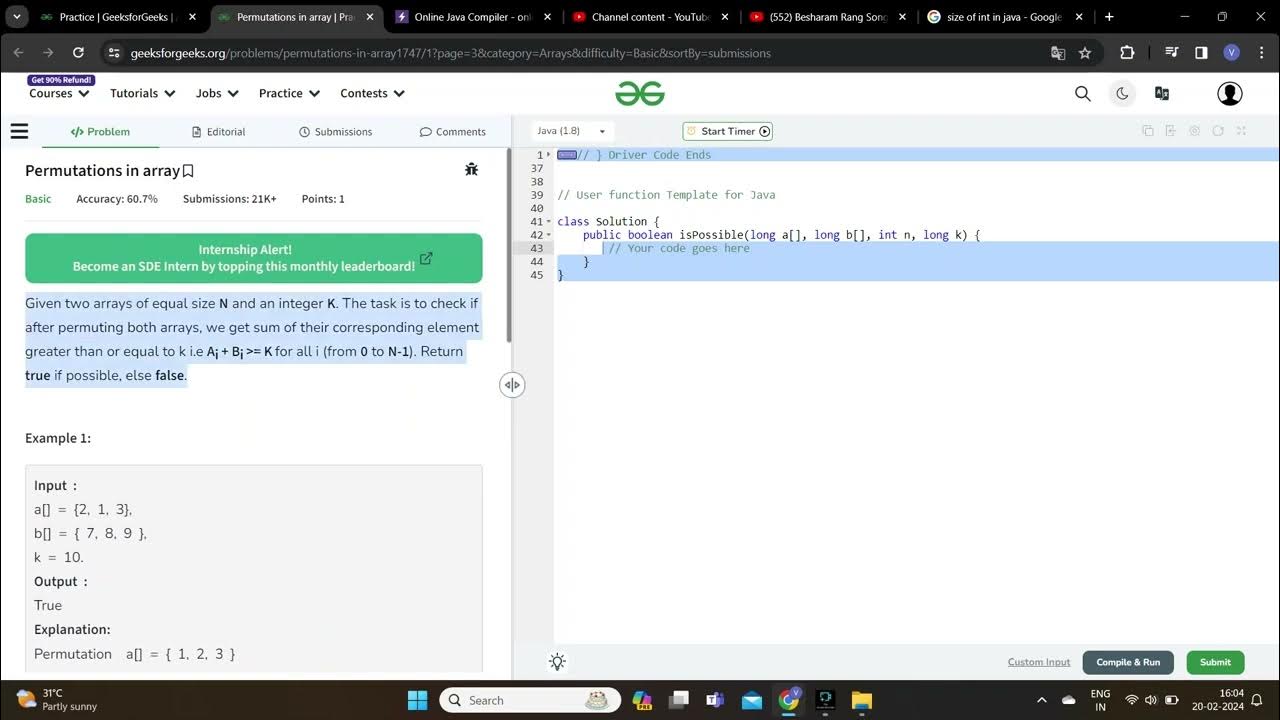Click the Compile & Run button

(1128, 662)
